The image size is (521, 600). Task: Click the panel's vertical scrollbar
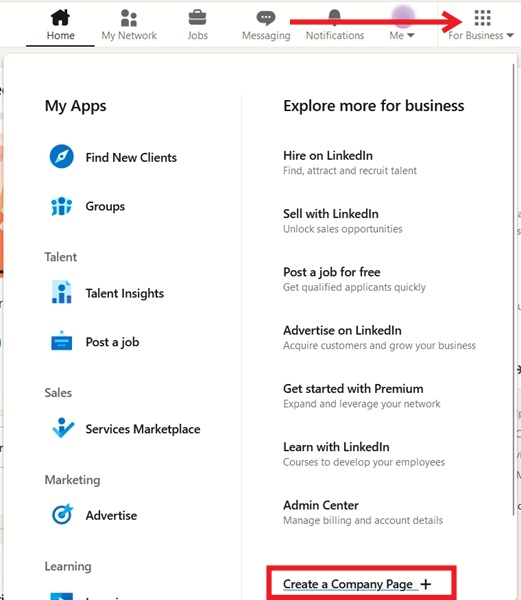tap(513, 290)
